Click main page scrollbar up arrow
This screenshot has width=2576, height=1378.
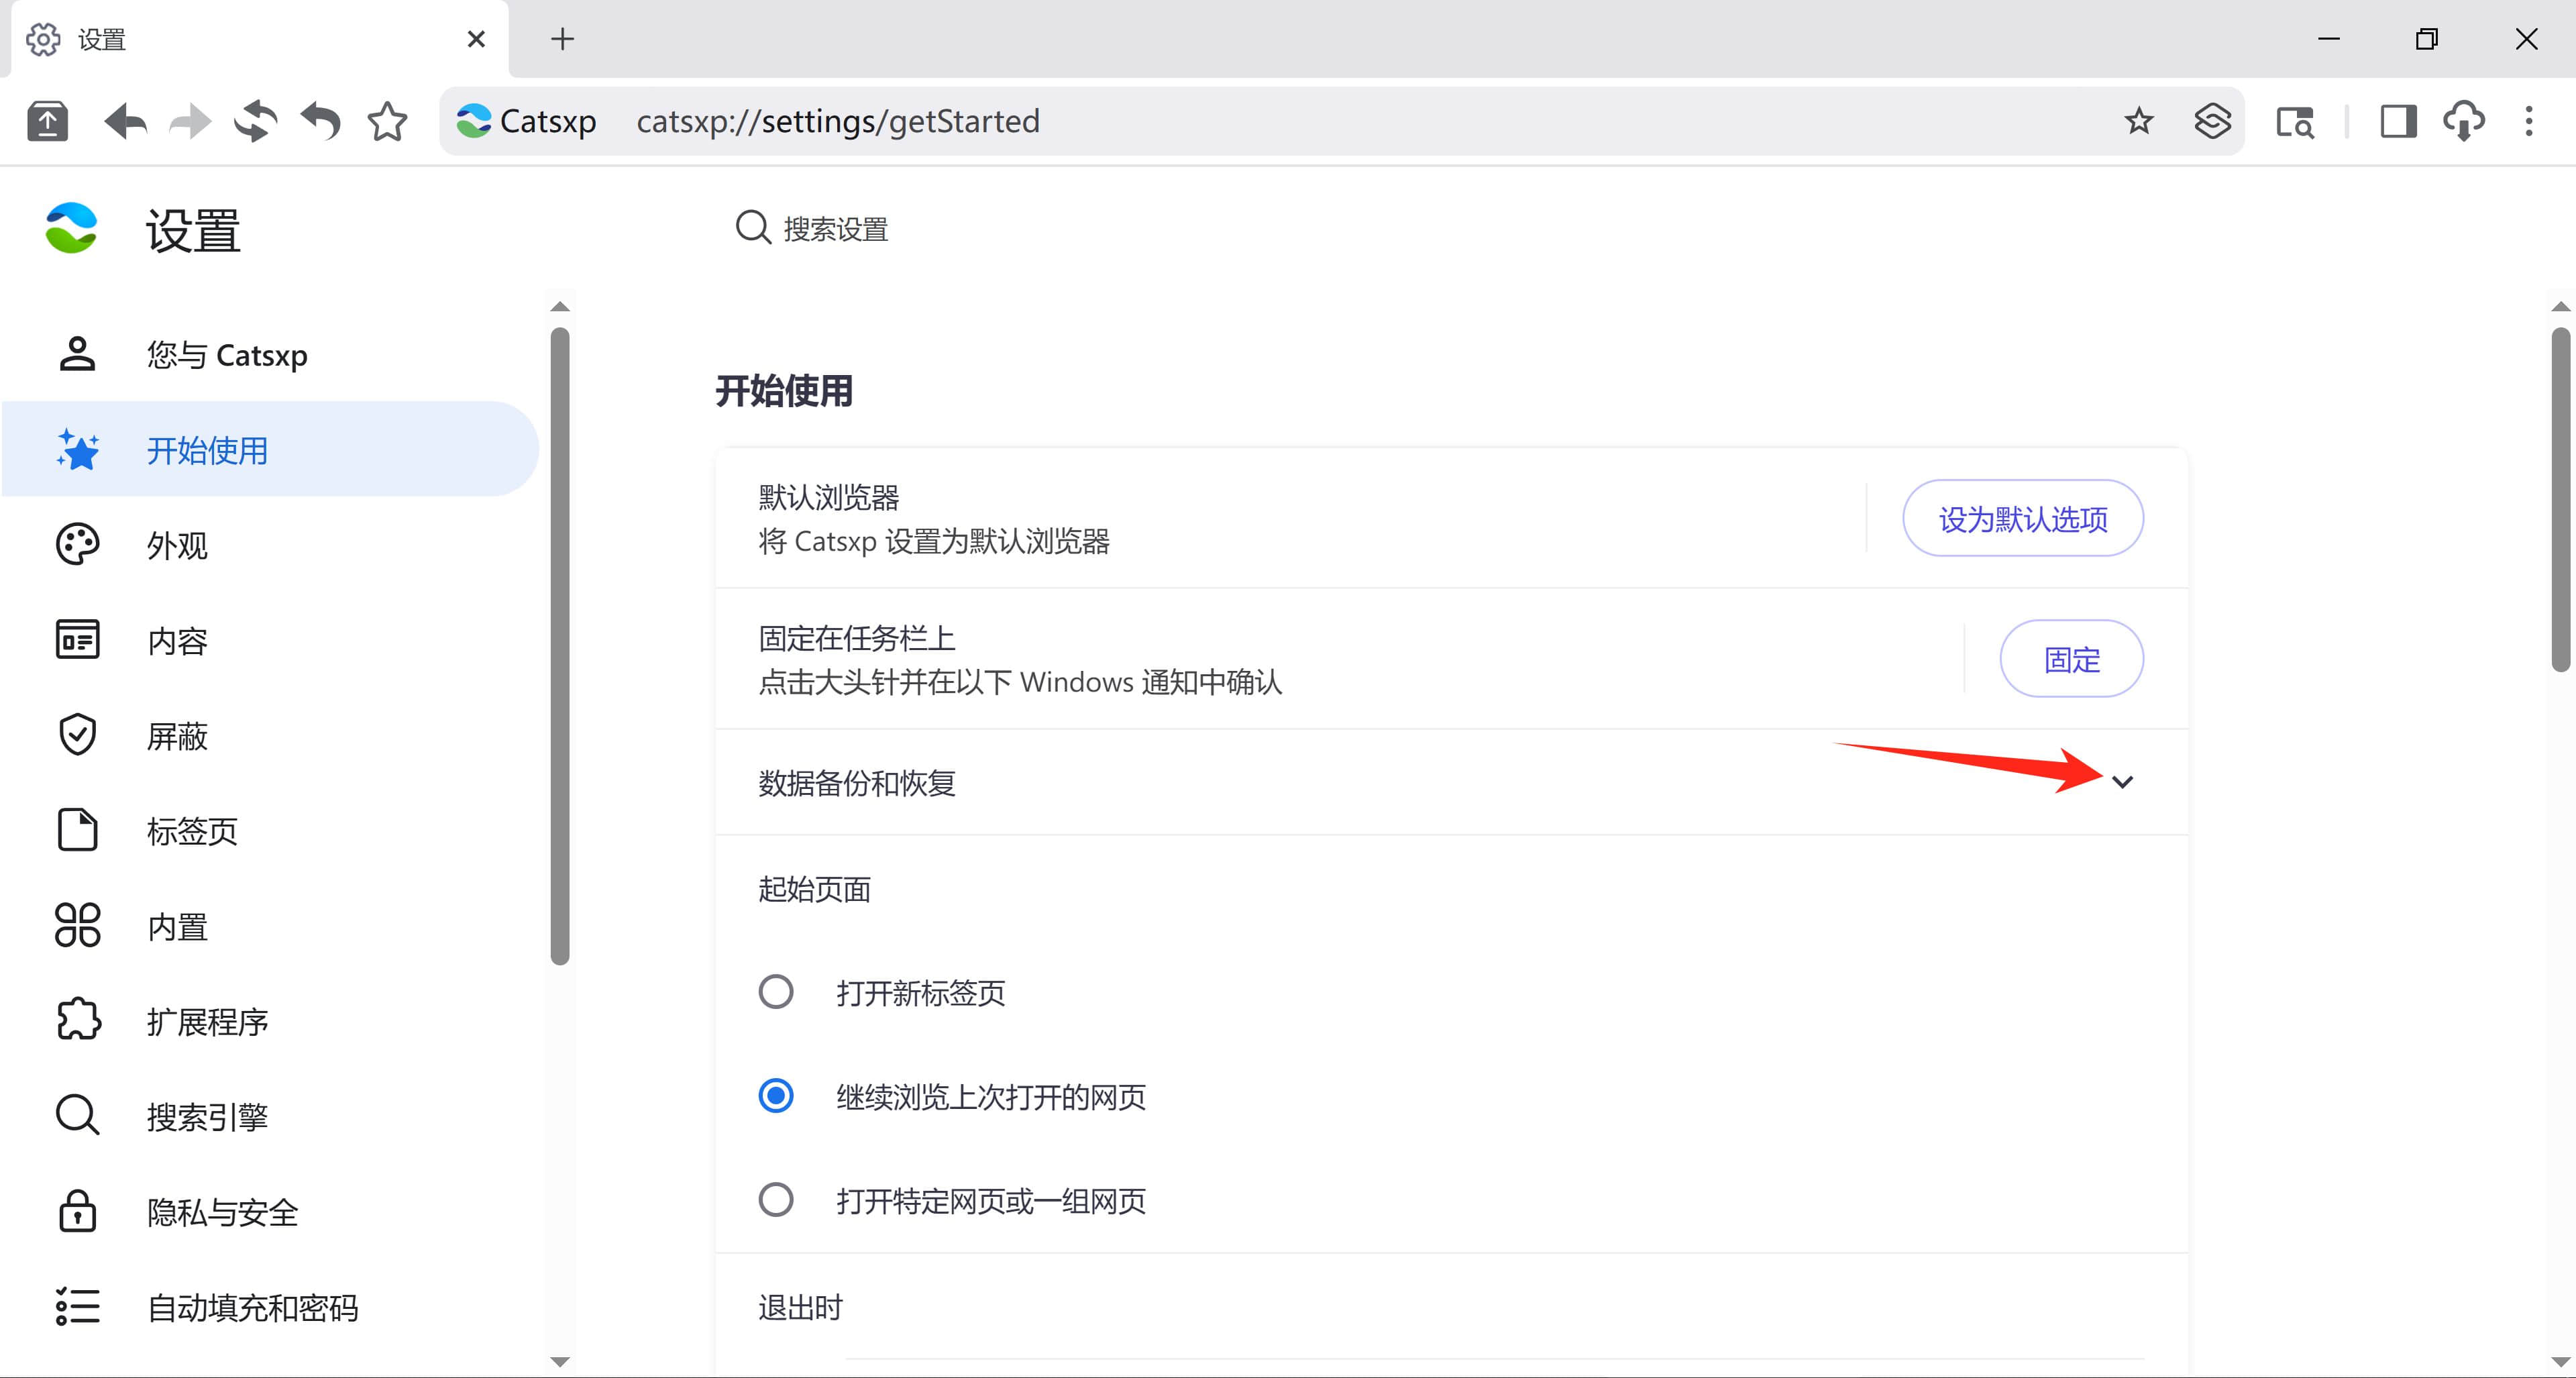pyautogui.click(x=2560, y=306)
